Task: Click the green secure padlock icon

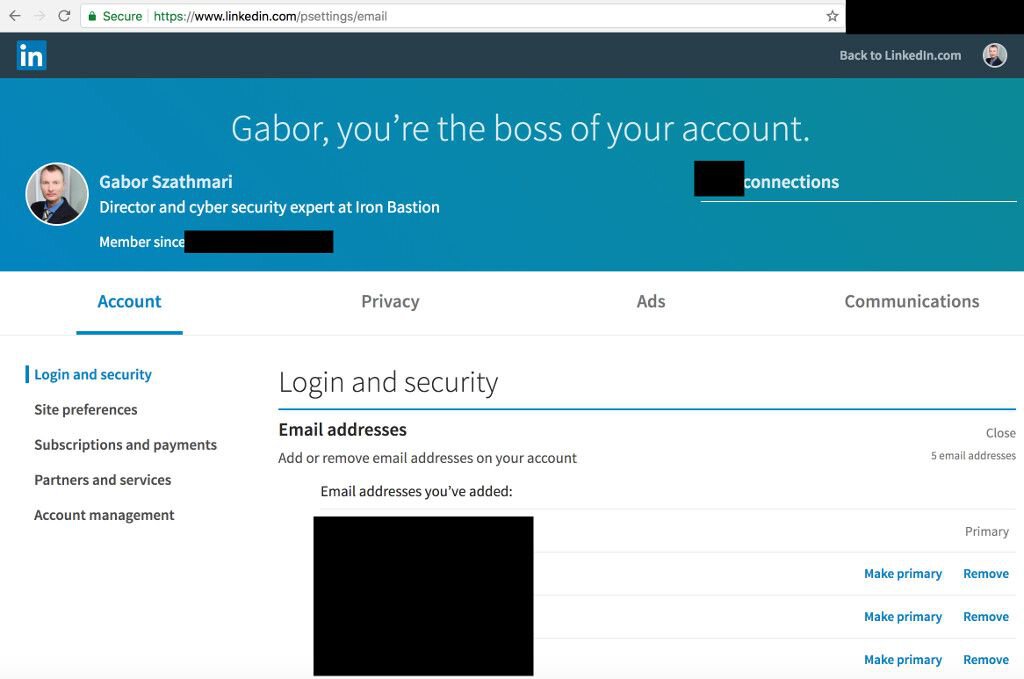Action: (x=92, y=16)
